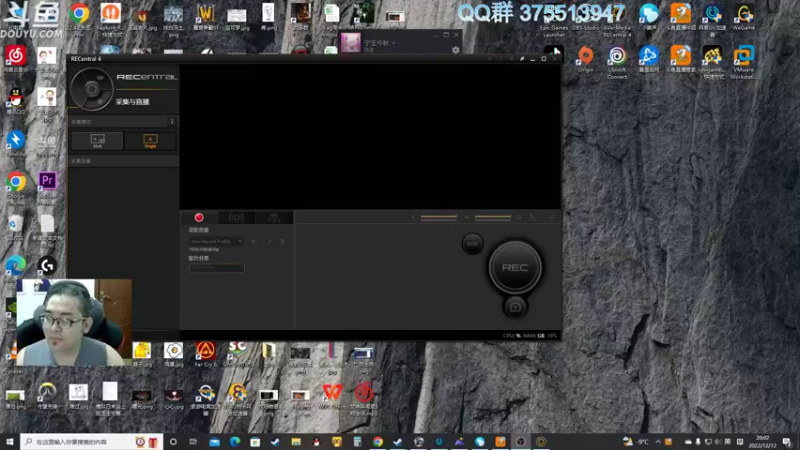Select Multi capture mode
This screenshot has width=800, height=450.
point(97,141)
